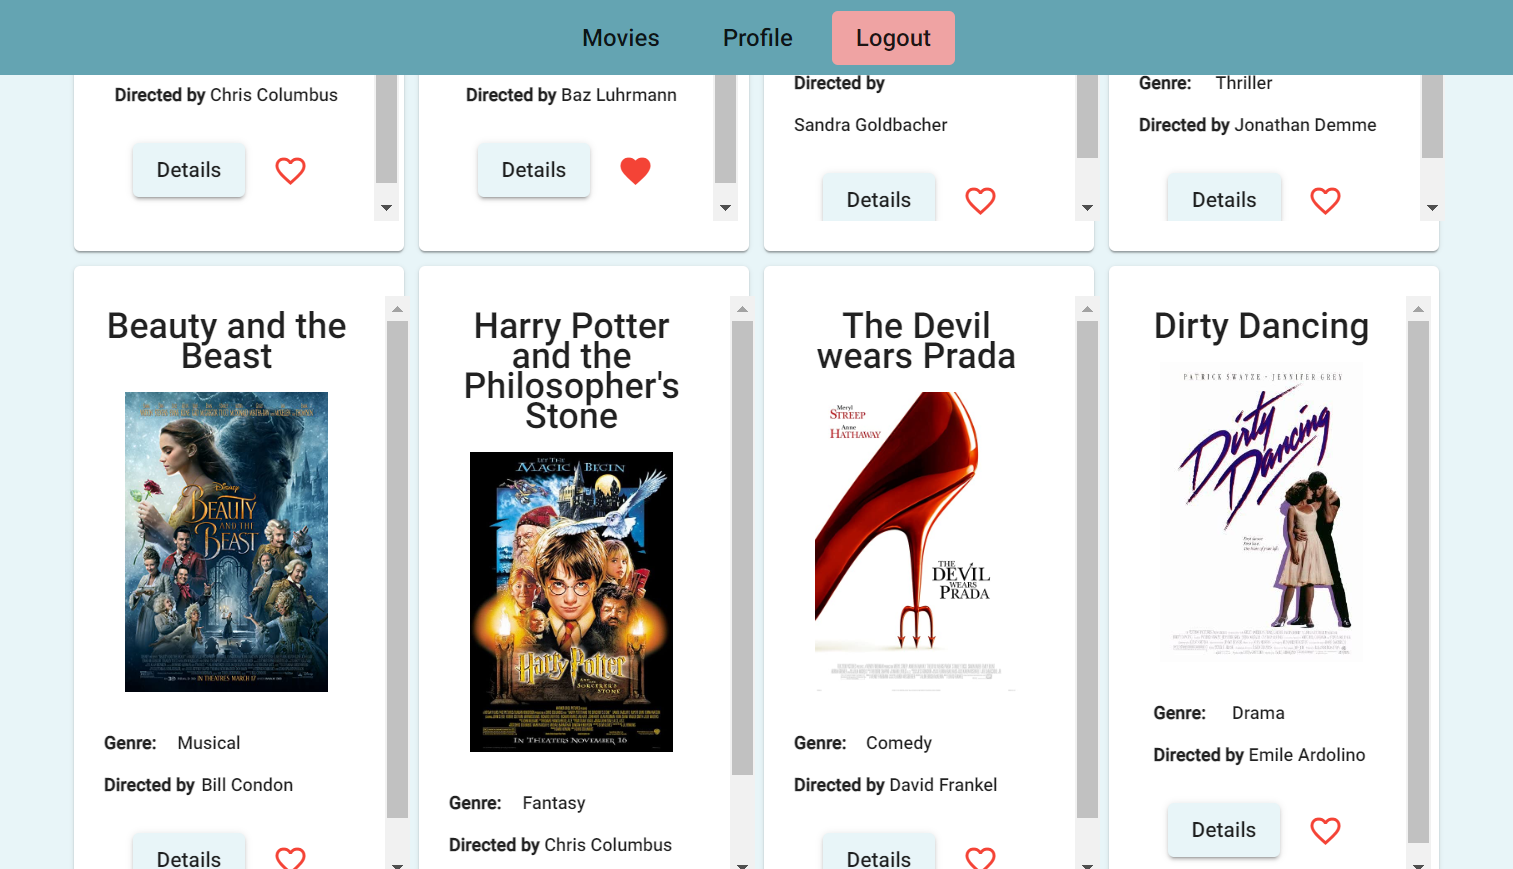Open Details for Beauty and the Beast
This screenshot has width=1513, height=869.
189,852
